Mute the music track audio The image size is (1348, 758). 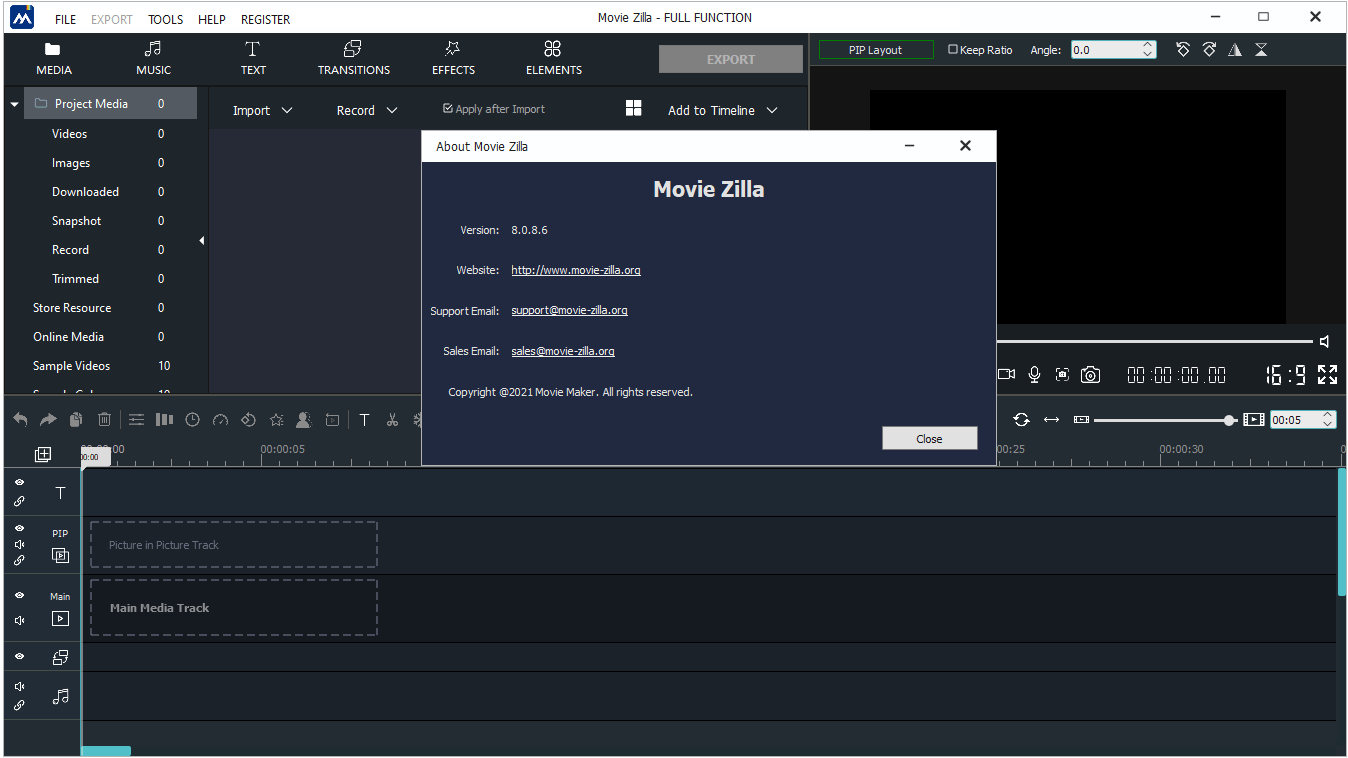click(19, 687)
